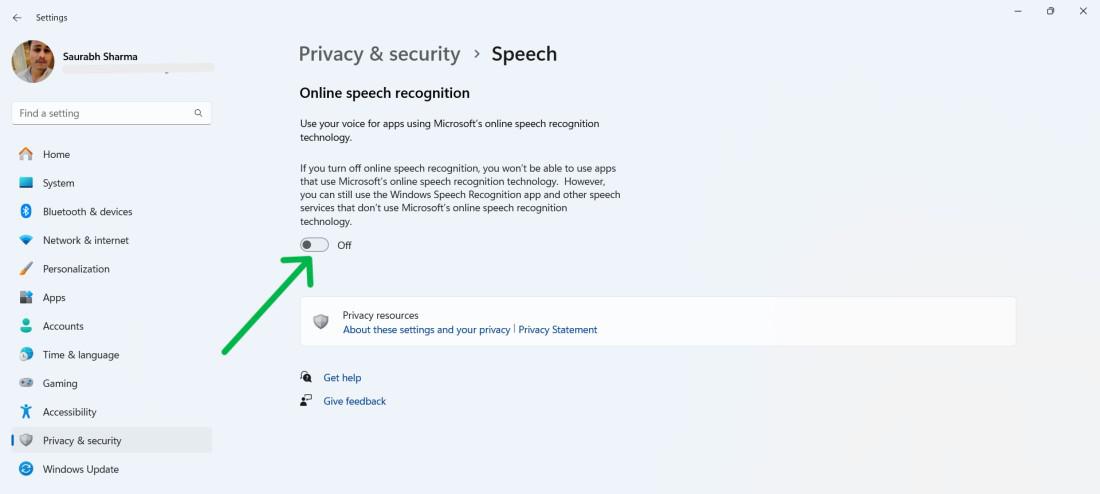Click Privacy & security breadcrumb link

379,54
